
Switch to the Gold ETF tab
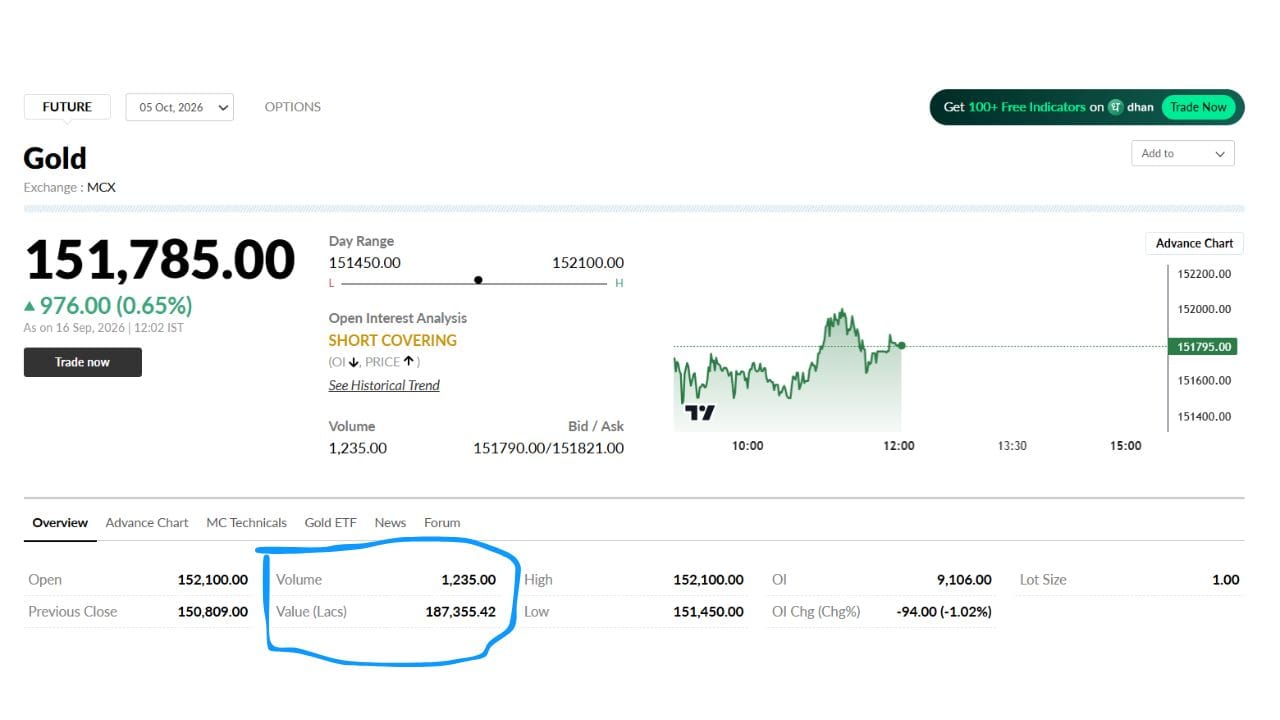330,522
